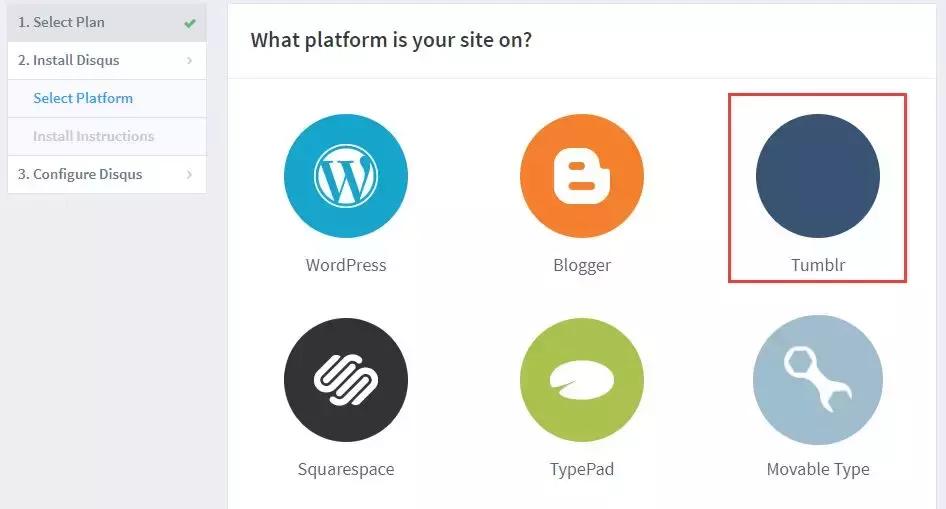Click the WordPress text label
The image size is (946, 509).
coord(346,265)
